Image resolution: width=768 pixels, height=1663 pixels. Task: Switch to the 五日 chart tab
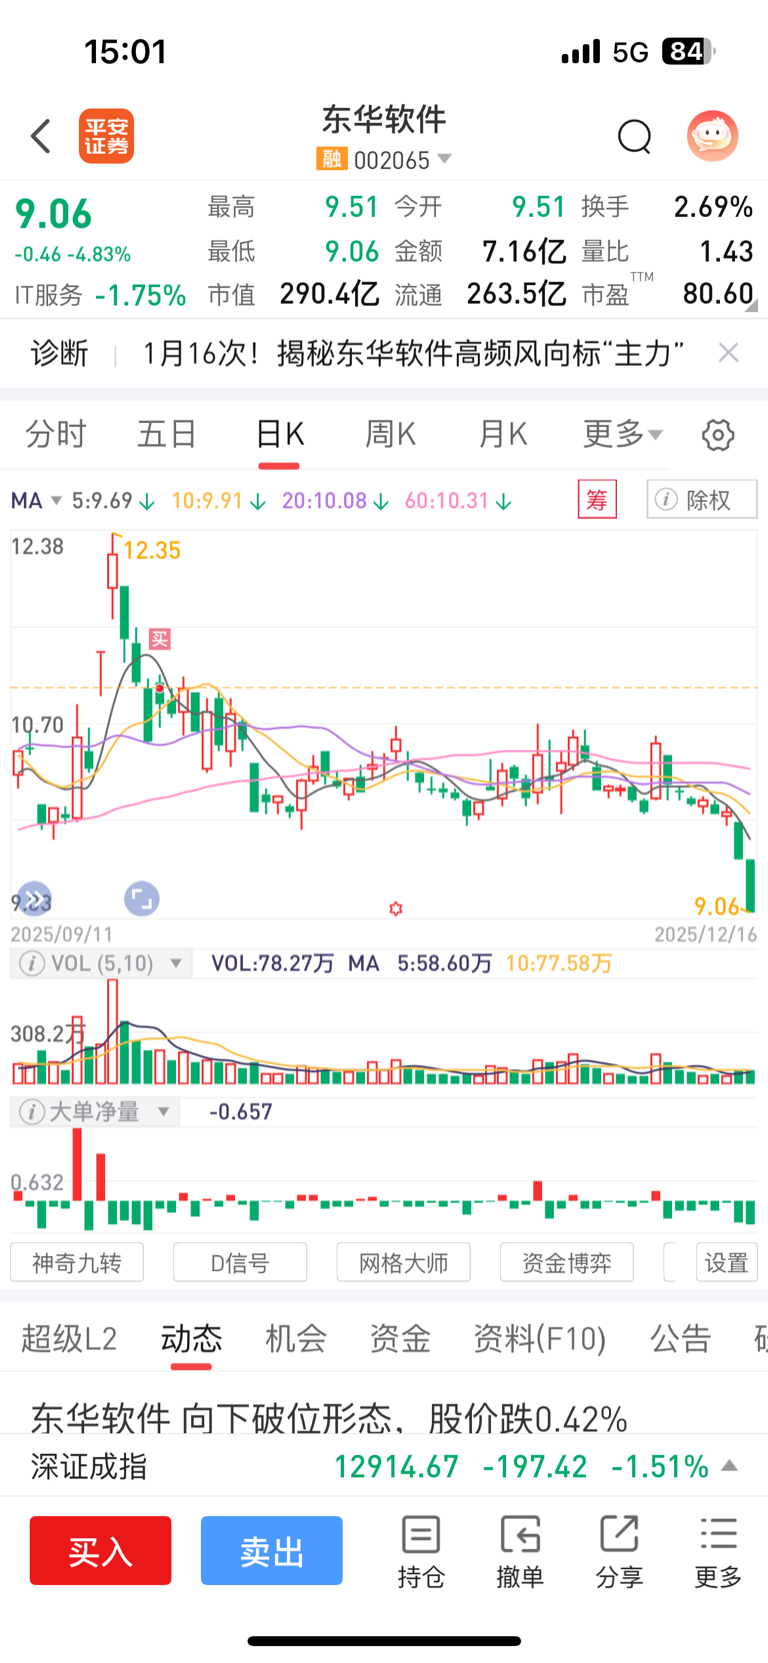coord(167,434)
